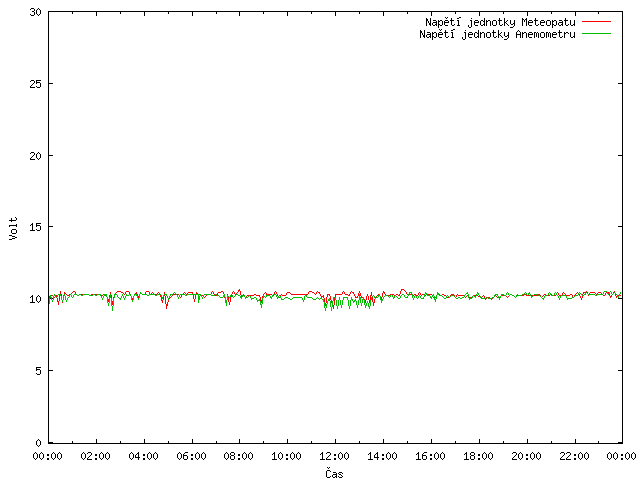
Task: Click the 10:00 time axis label
Action: pyautogui.click(x=287, y=456)
